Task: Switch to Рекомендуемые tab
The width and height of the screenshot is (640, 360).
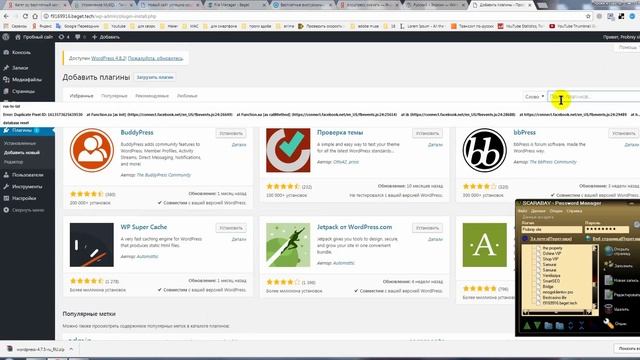Action: point(152,96)
